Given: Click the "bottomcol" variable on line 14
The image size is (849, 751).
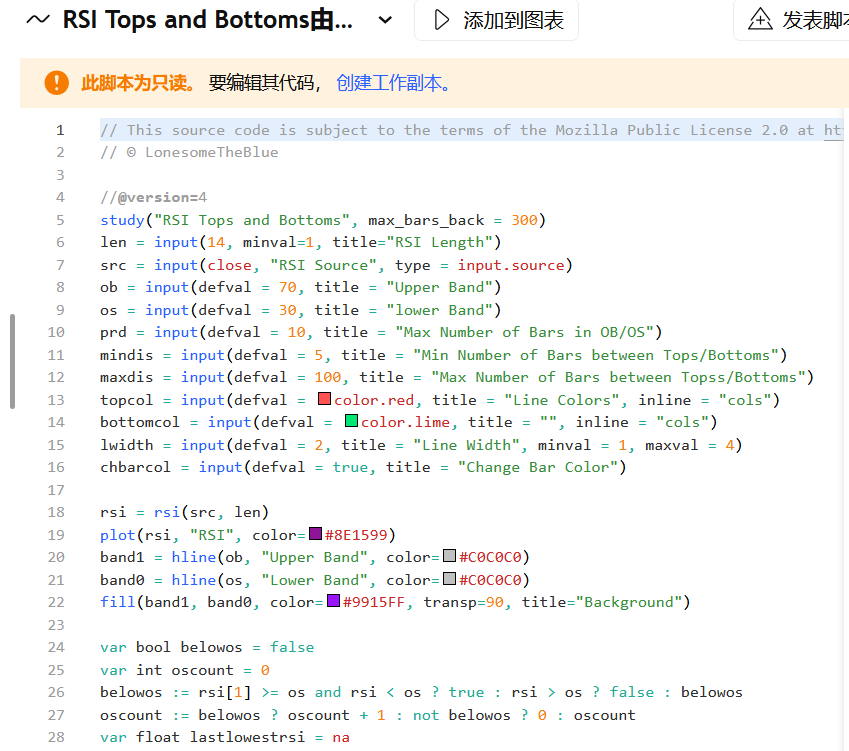Looking at the screenshot, I should (140, 422).
